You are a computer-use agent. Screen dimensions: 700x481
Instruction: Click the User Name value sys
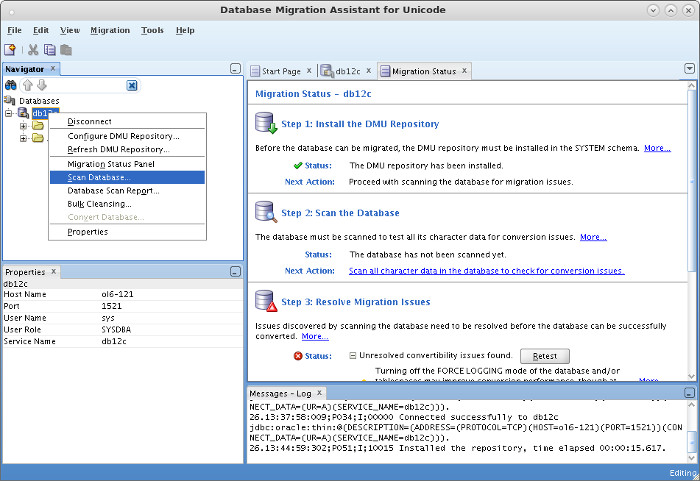tap(108, 318)
